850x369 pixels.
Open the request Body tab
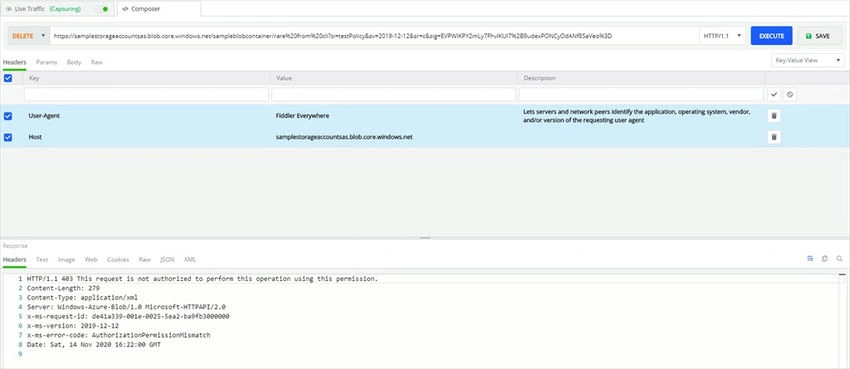(74, 62)
